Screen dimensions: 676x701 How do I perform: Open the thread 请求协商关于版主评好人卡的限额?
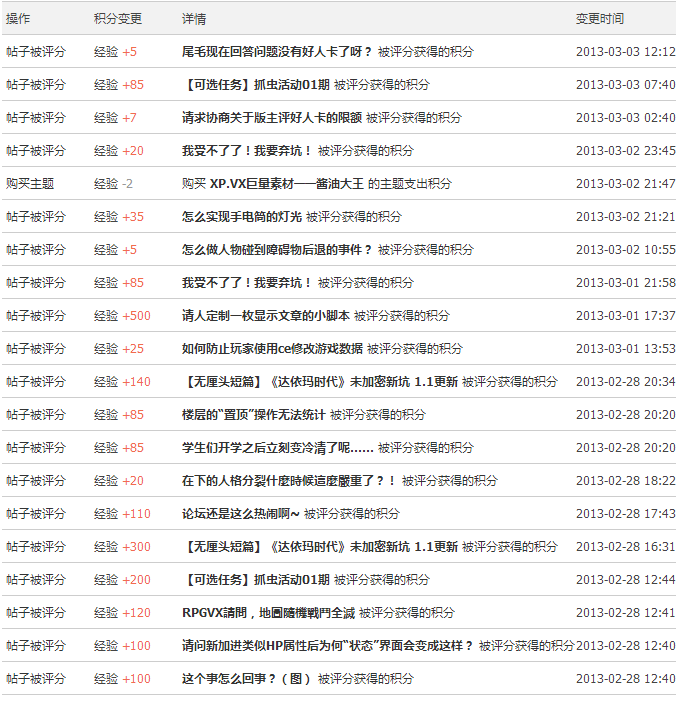click(x=272, y=118)
